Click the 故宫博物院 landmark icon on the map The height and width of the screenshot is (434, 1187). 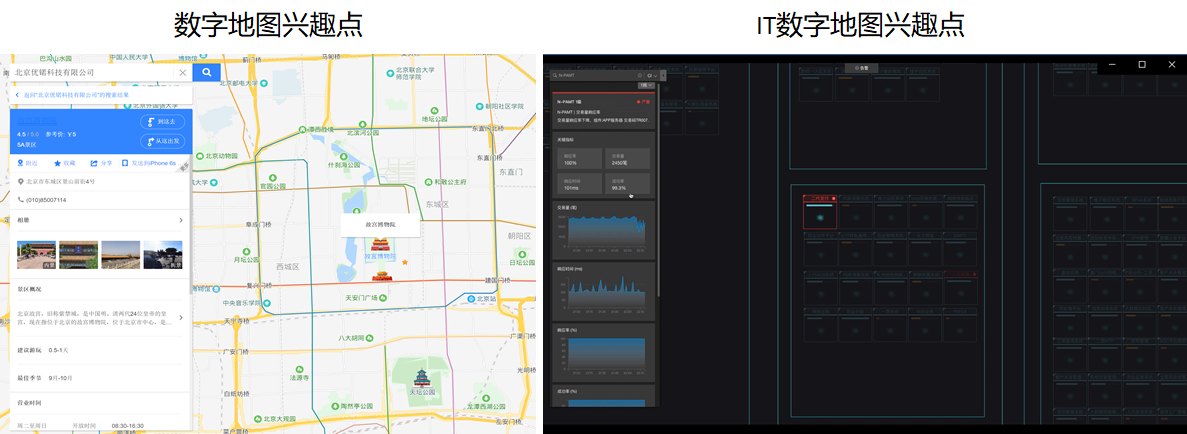click(380, 245)
